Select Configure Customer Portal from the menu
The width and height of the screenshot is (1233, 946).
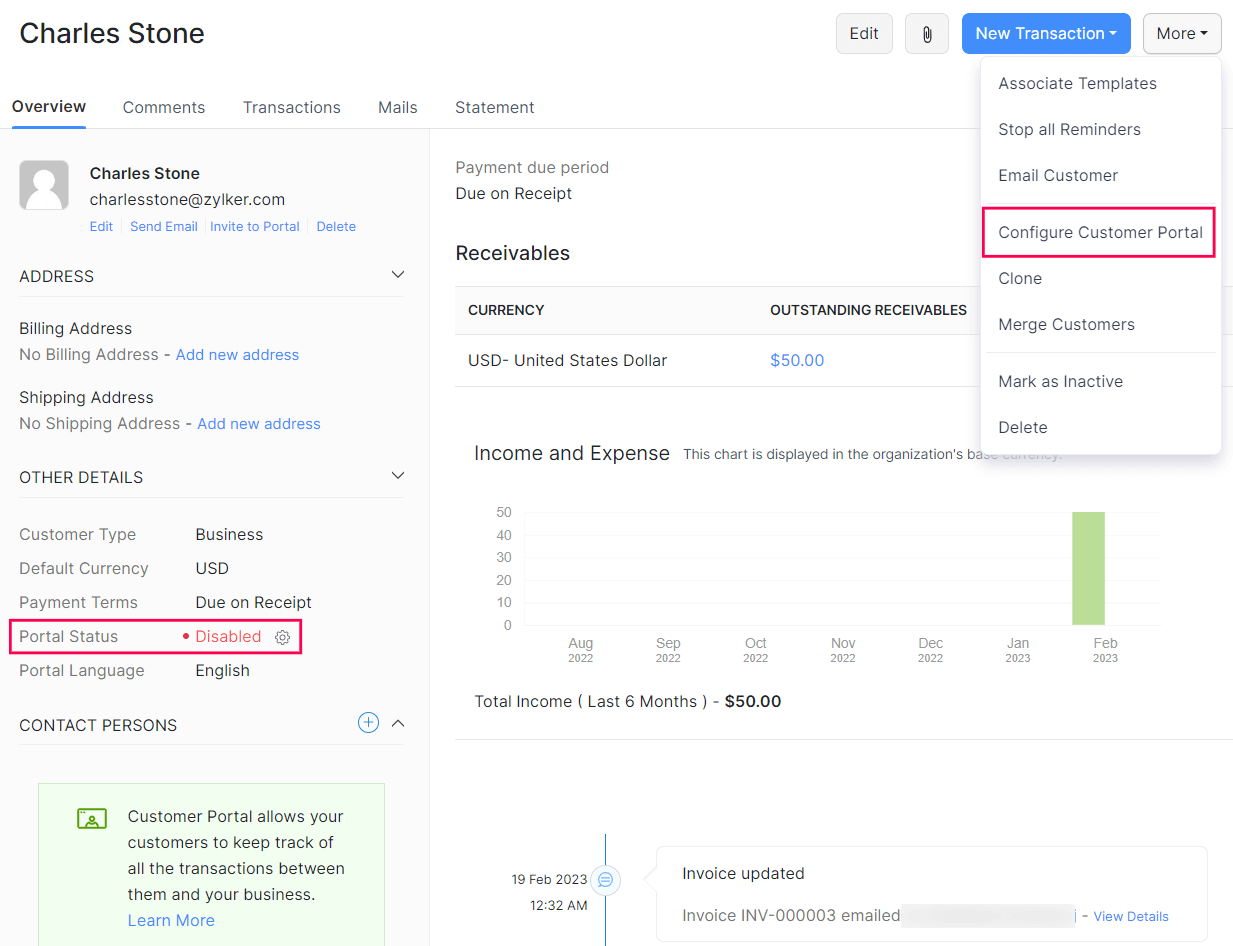click(x=1098, y=232)
